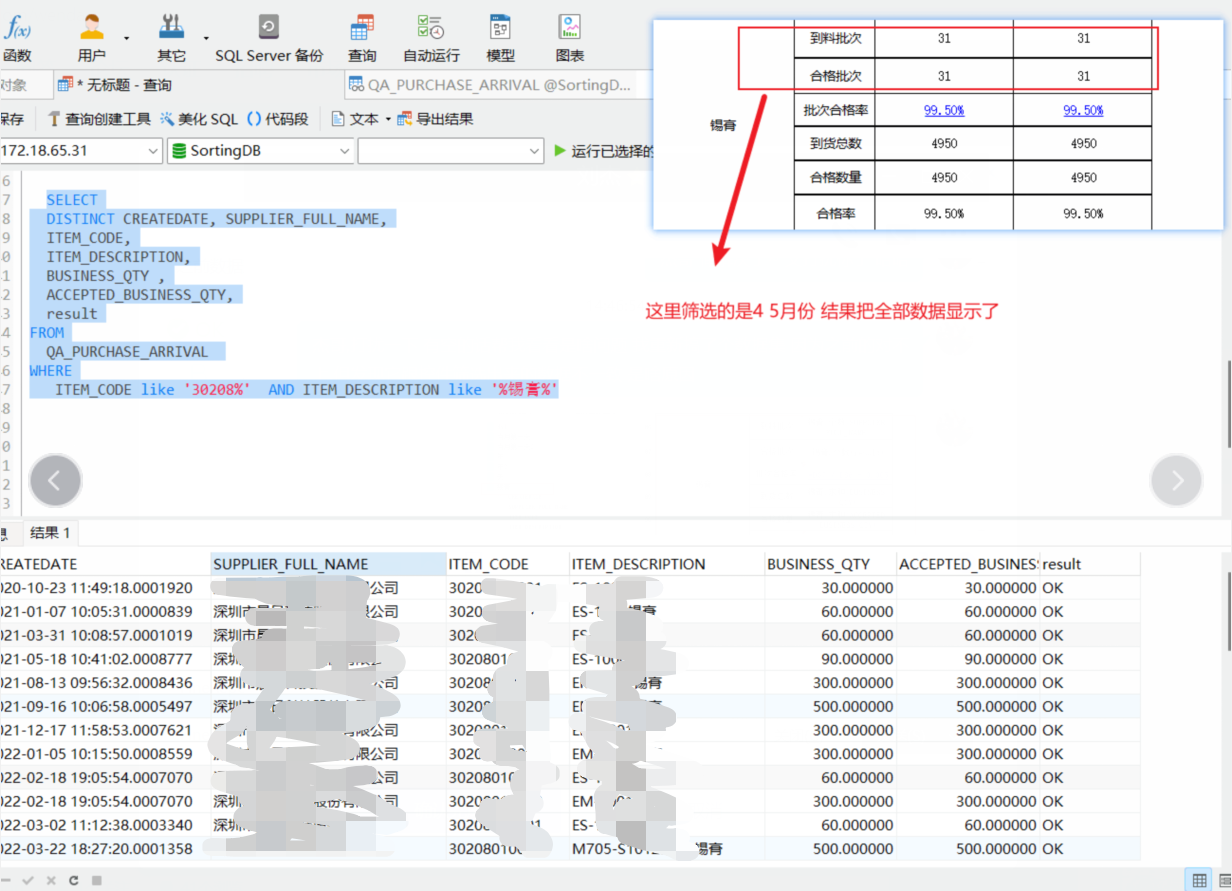Open the 函数 (functions) tool
This screenshot has width=1232, height=891.
click(x=17, y=38)
